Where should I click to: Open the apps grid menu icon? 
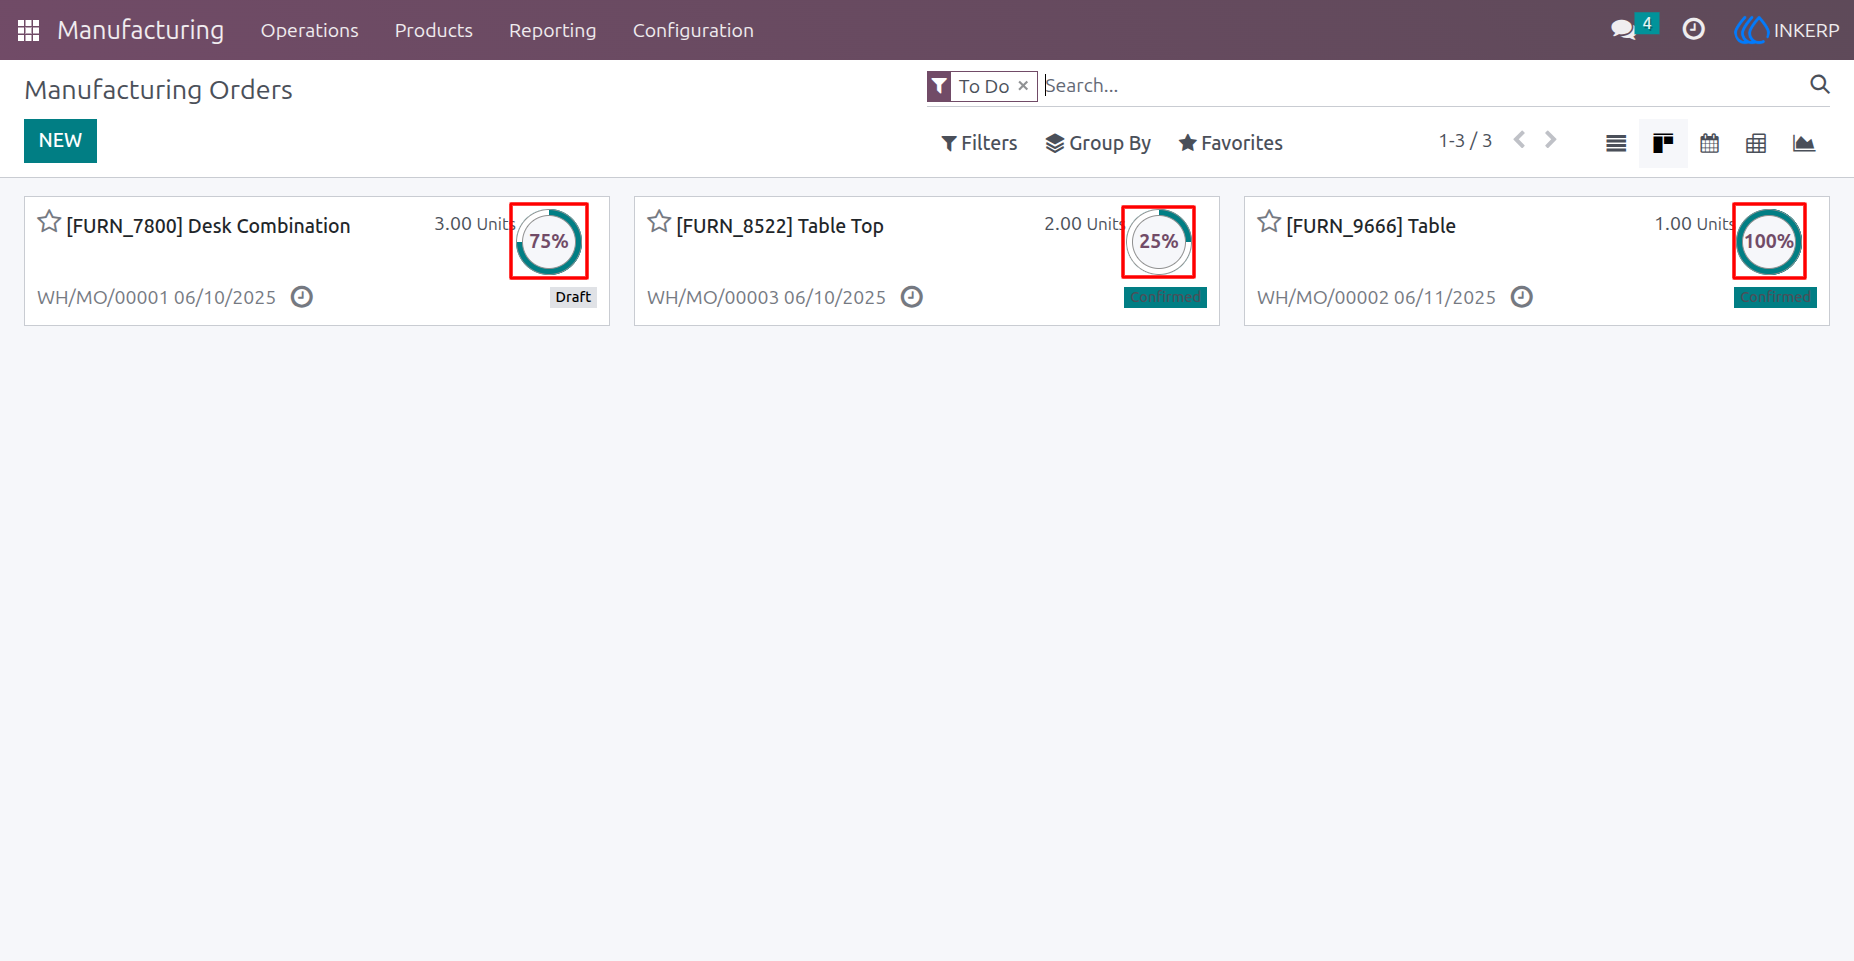pyautogui.click(x=28, y=30)
